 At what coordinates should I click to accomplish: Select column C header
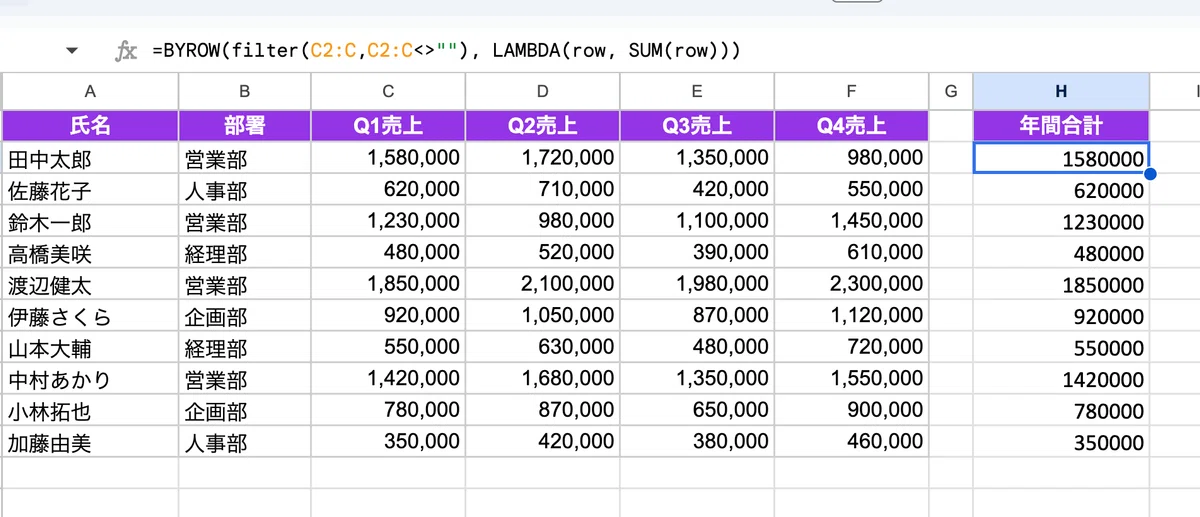click(388, 91)
